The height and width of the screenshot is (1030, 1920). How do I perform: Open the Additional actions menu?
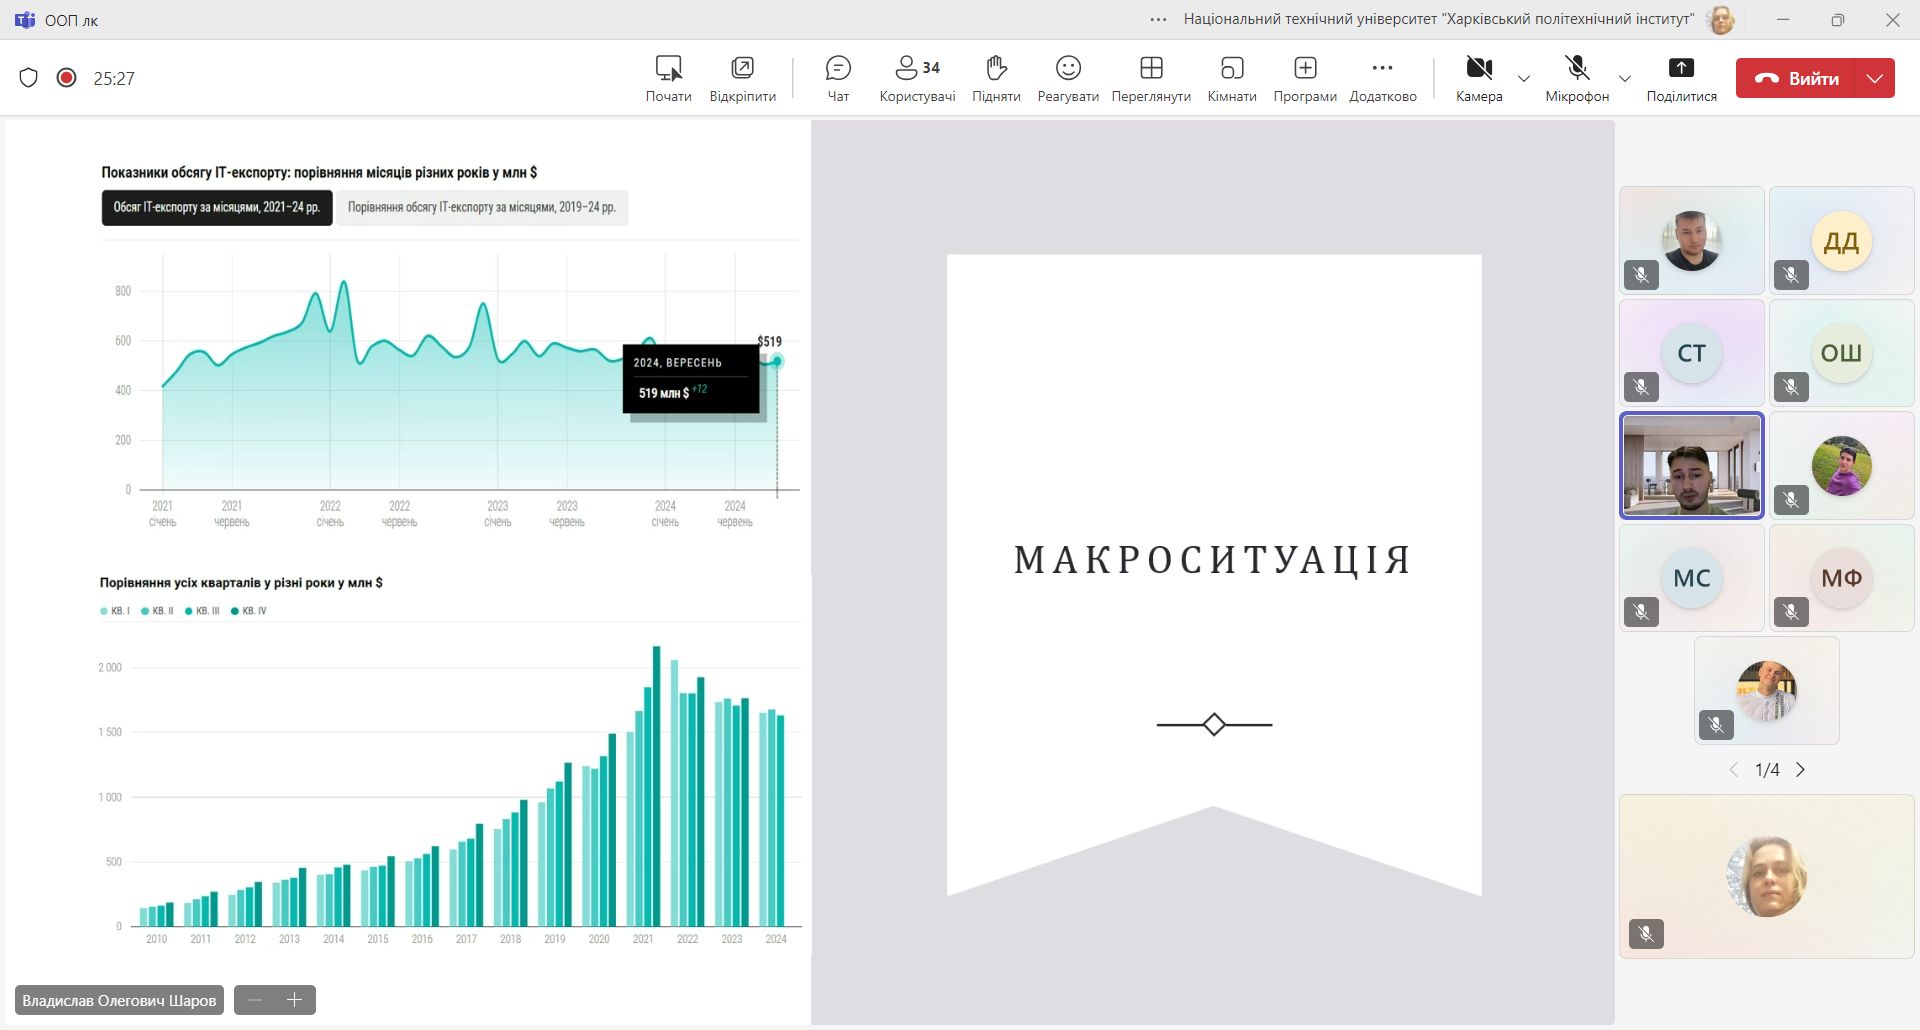click(x=1383, y=78)
